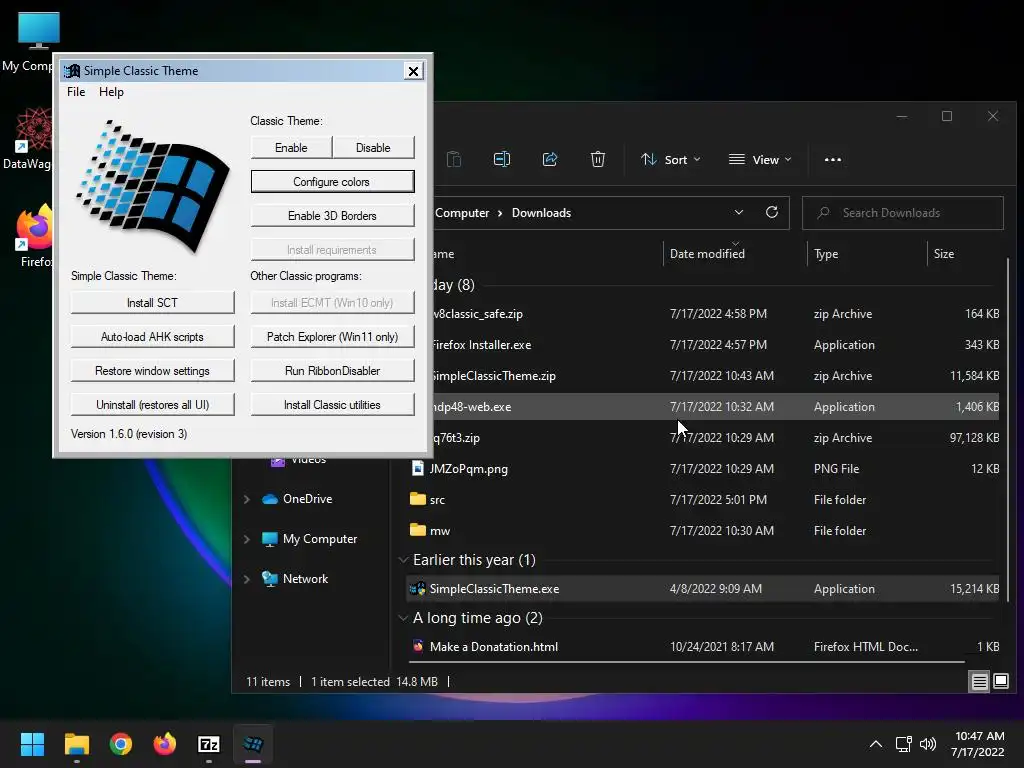The height and width of the screenshot is (768, 1024).
Task: Select My Computer in navigation pane
Action: point(319,539)
